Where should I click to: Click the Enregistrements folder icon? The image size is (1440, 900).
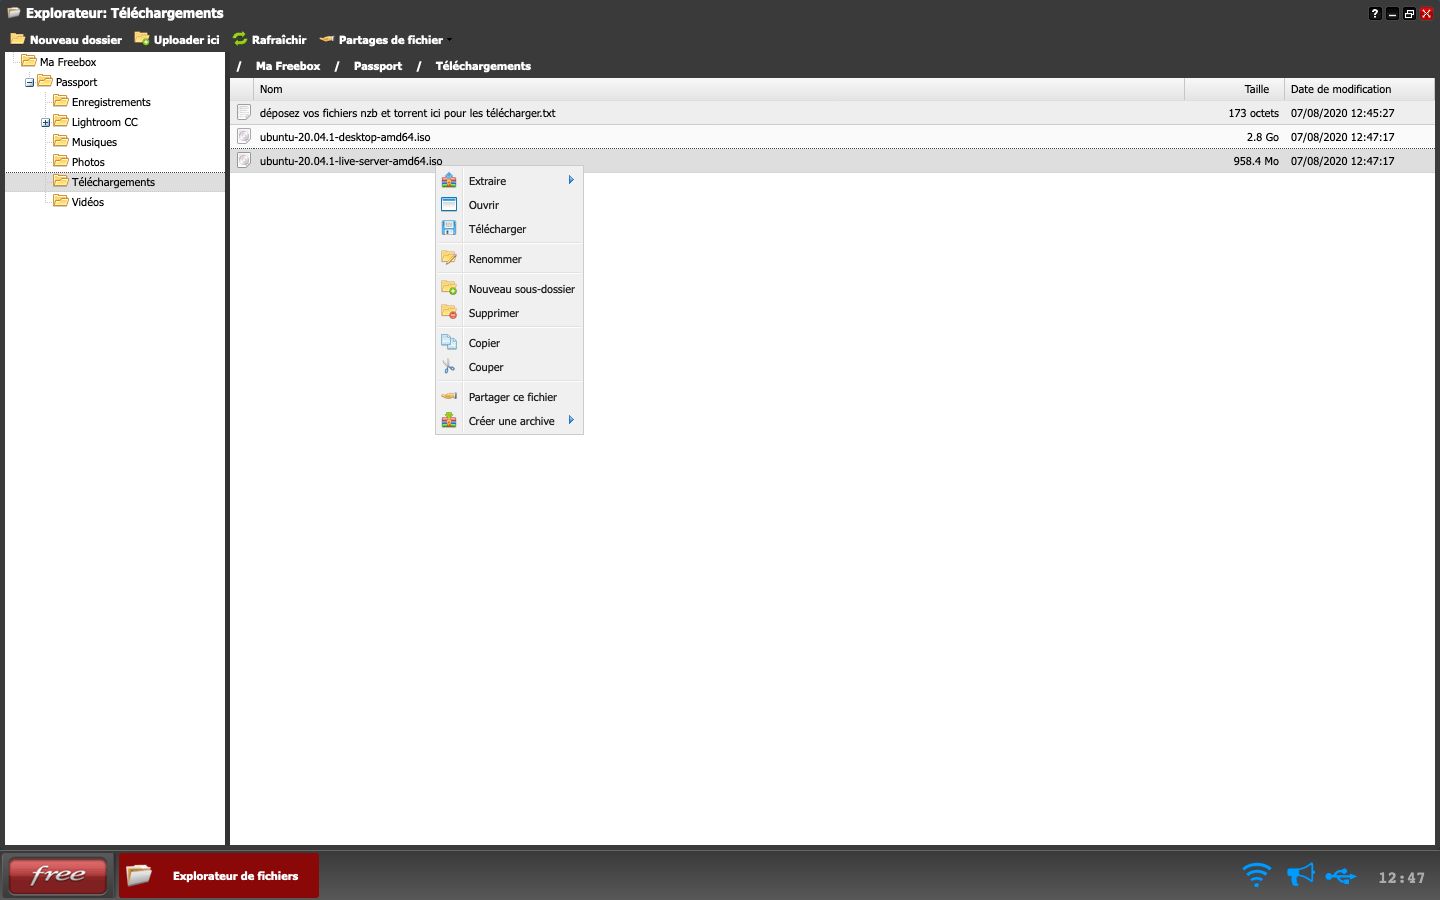[x=61, y=101]
